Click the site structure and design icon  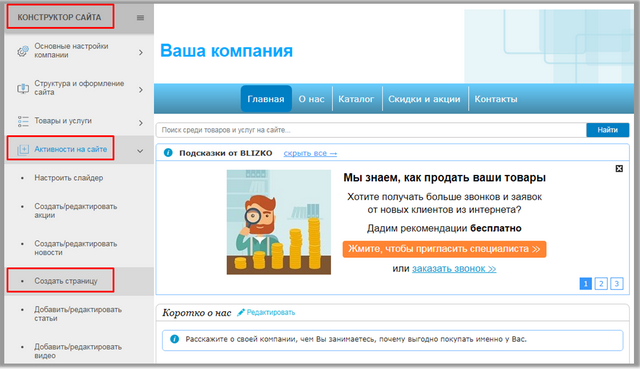coord(23,88)
